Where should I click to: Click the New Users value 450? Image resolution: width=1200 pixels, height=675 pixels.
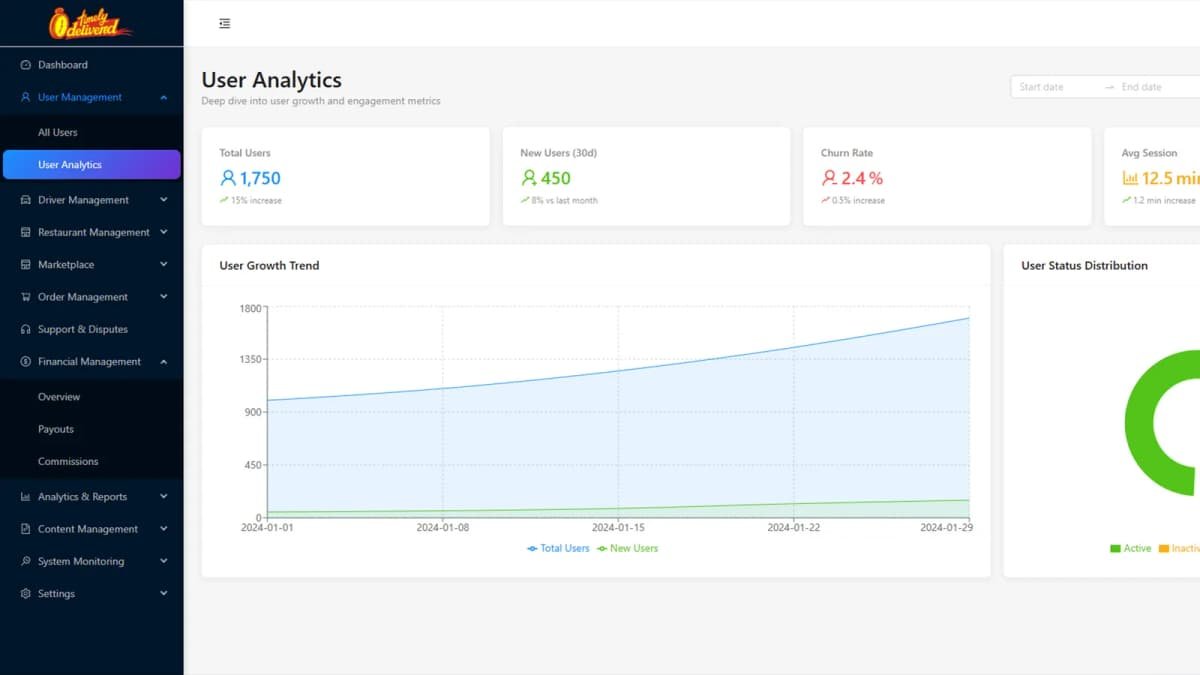[556, 178]
